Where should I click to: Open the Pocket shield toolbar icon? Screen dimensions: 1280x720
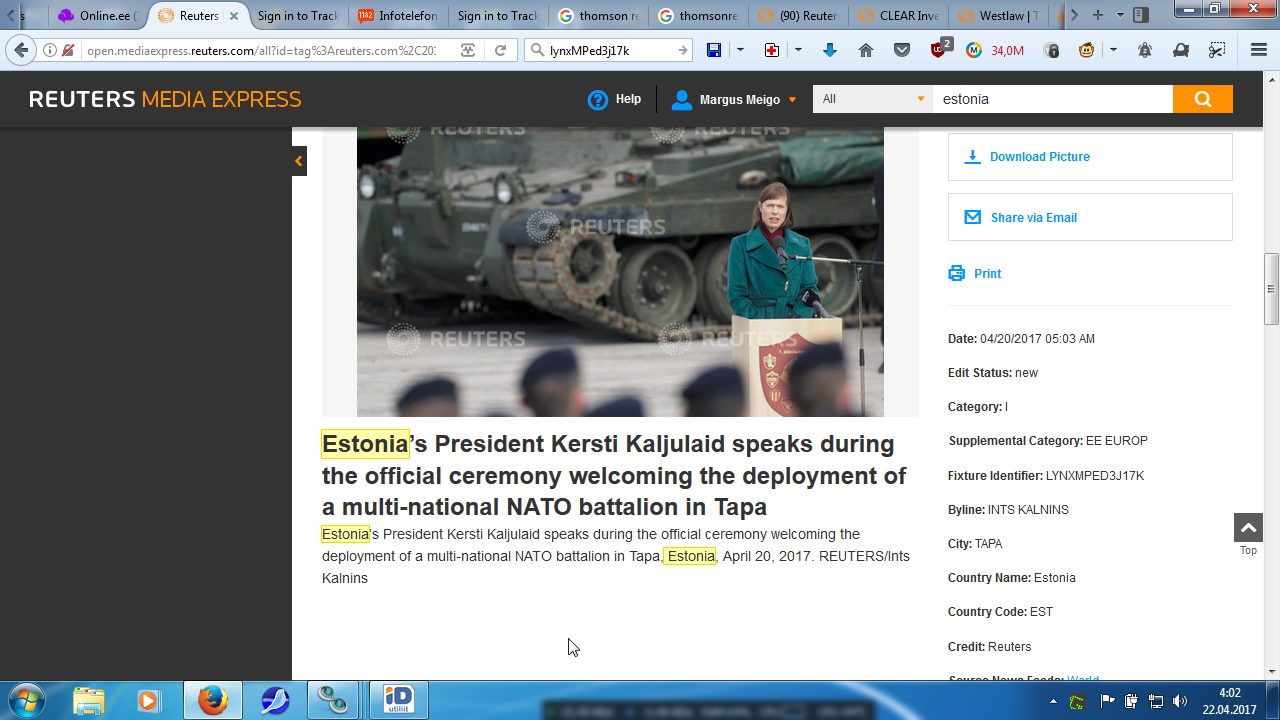902,50
